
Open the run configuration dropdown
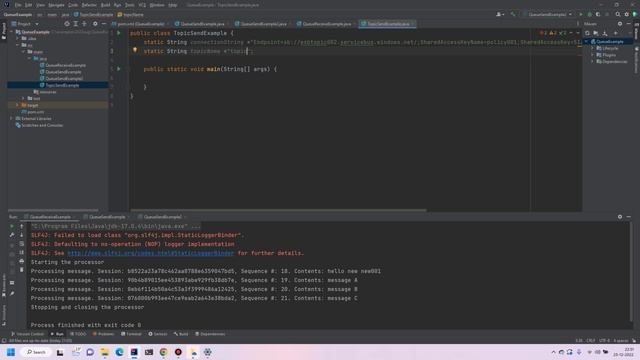(x=547, y=14)
